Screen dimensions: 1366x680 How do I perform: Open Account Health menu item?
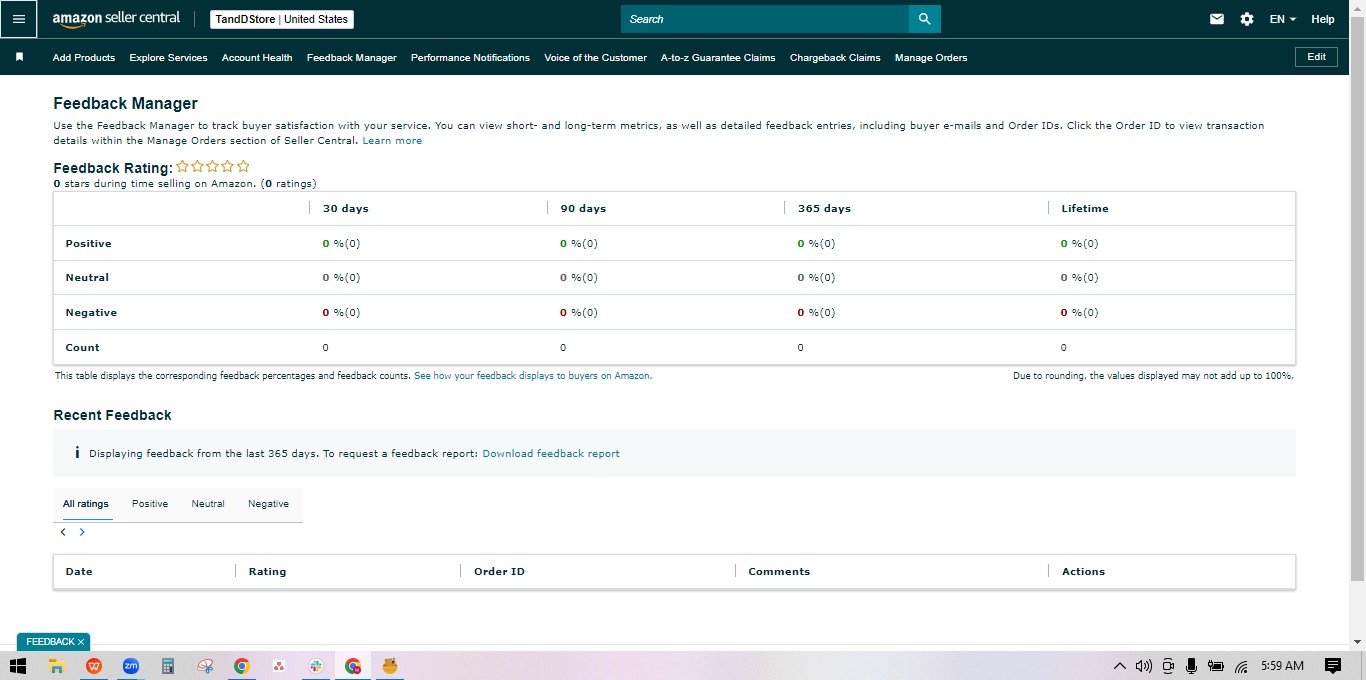(x=257, y=58)
